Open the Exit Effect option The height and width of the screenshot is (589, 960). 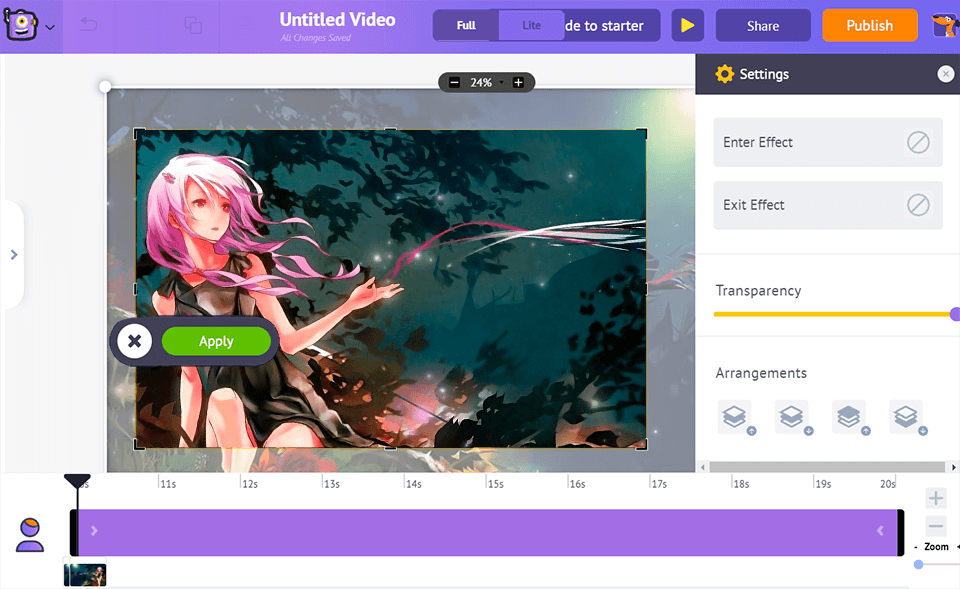click(x=828, y=205)
